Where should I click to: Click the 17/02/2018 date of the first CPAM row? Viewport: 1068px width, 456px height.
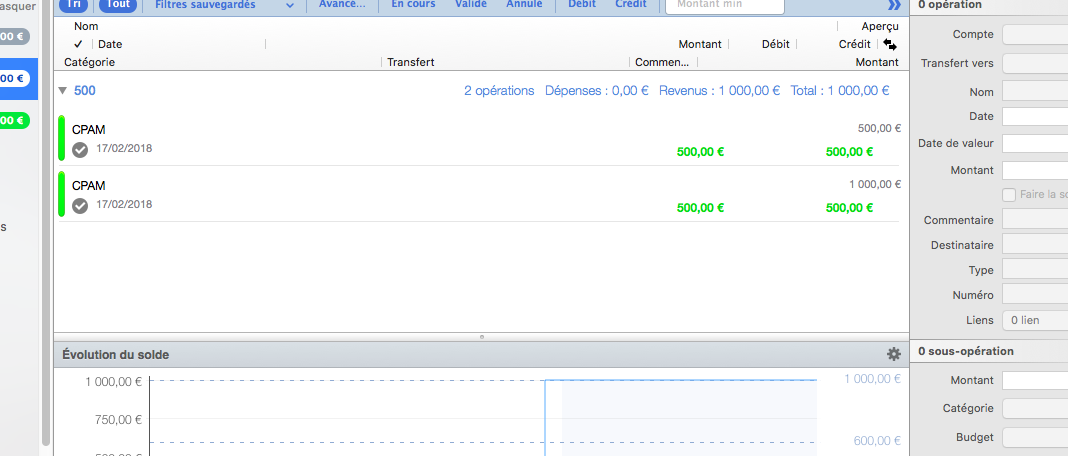tap(124, 148)
